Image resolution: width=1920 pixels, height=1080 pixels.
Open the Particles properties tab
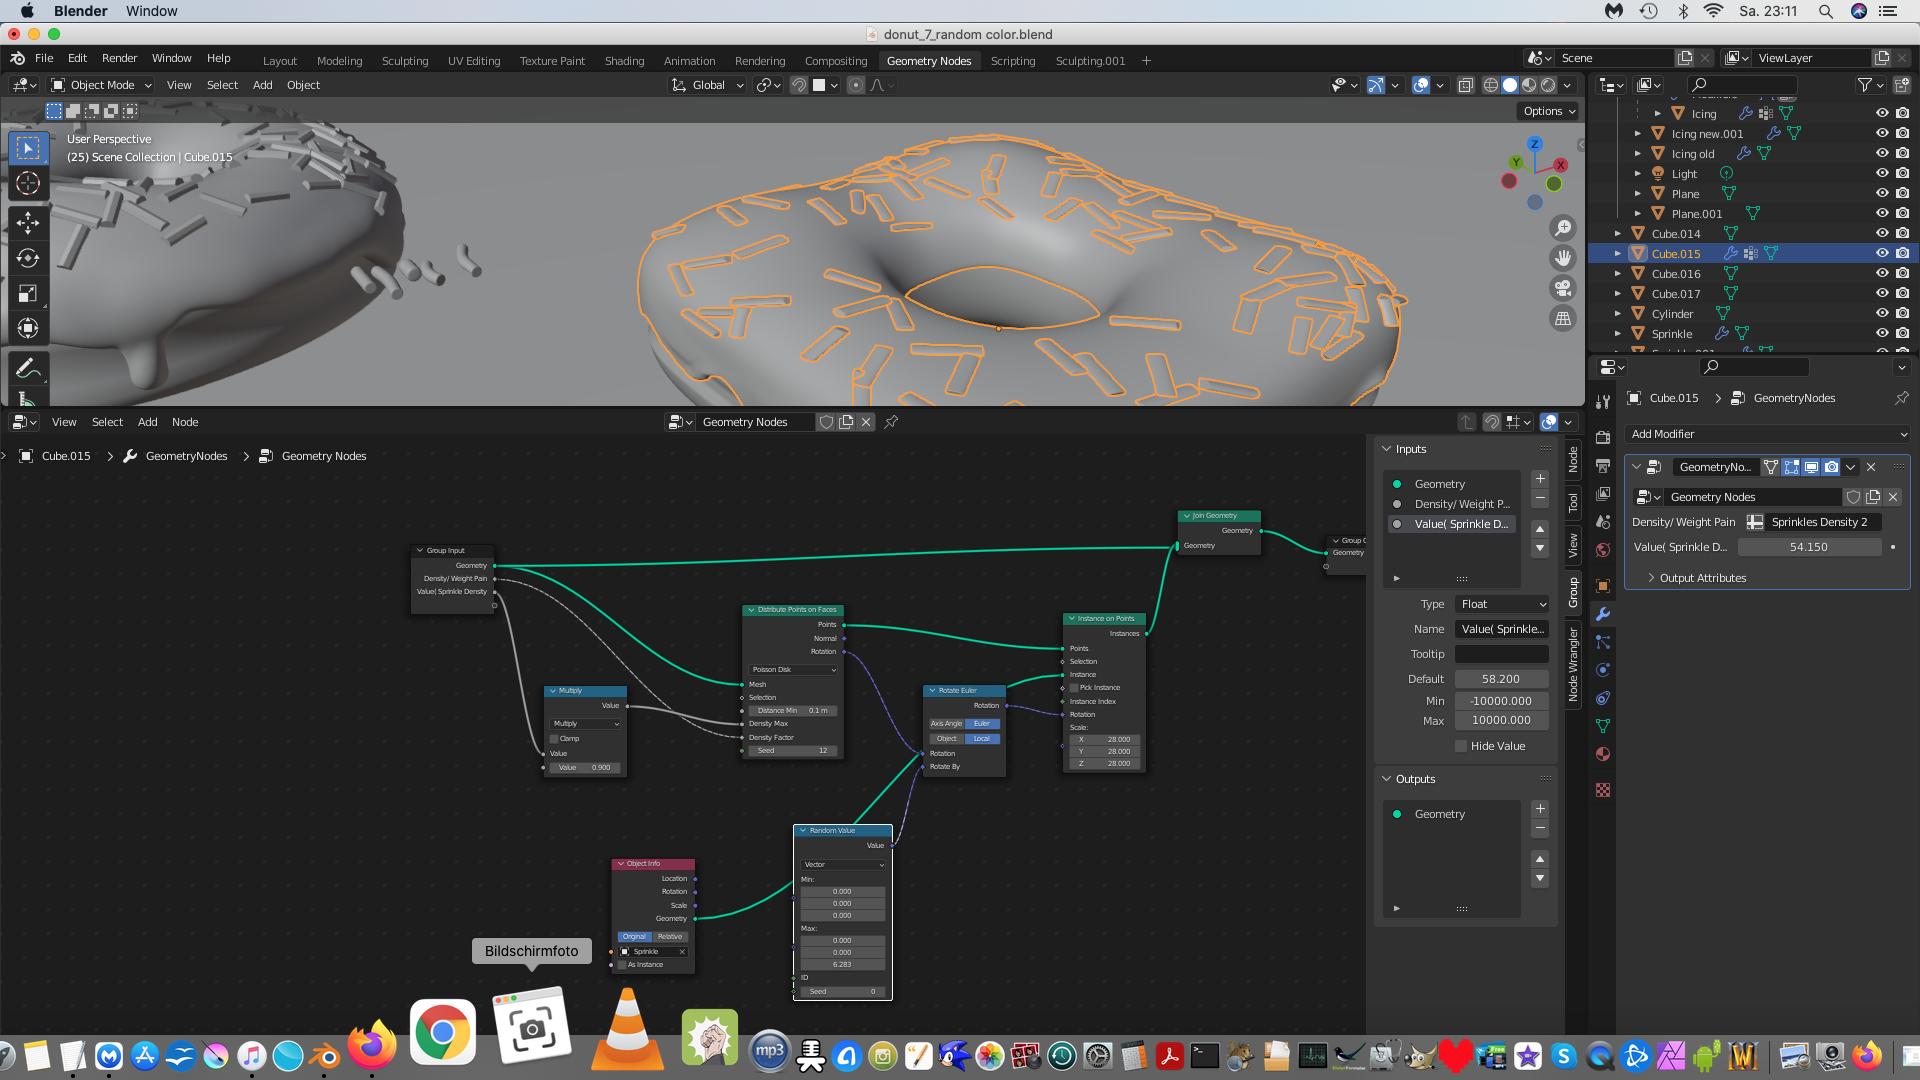click(x=1603, y=642)
